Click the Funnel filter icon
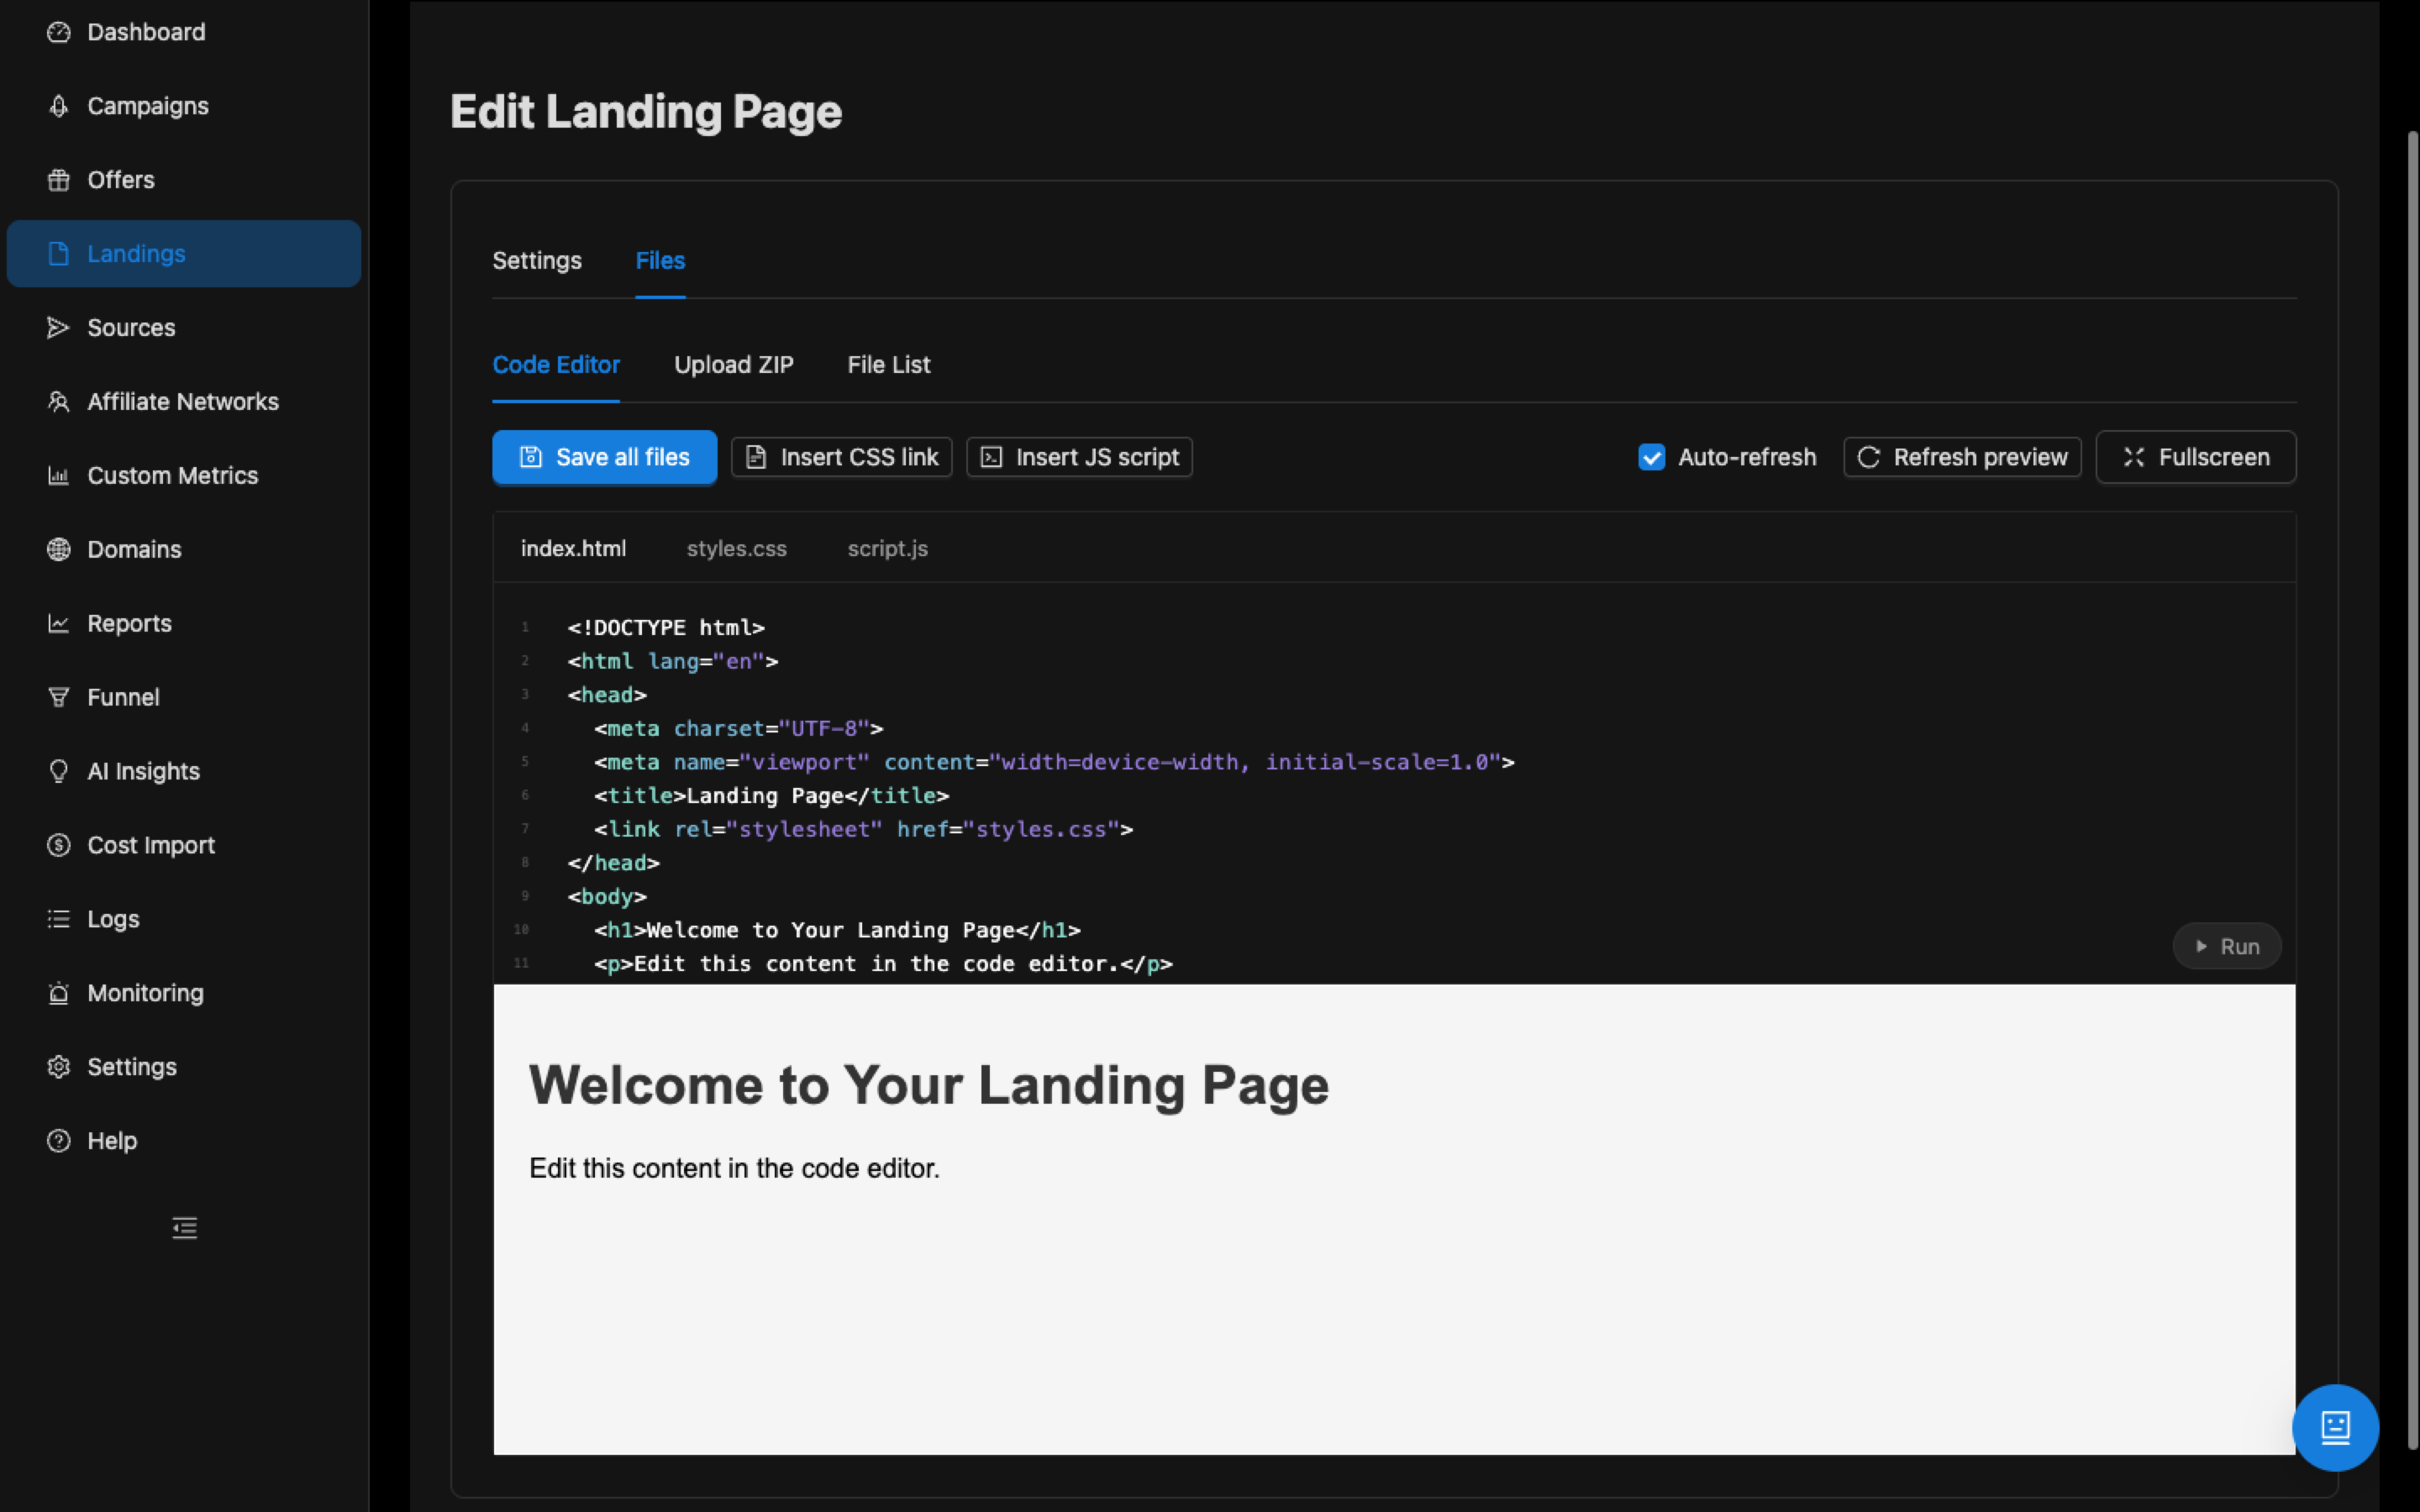The width and height of the screenshot is (2420, 1512). click(x=59, y=698)
